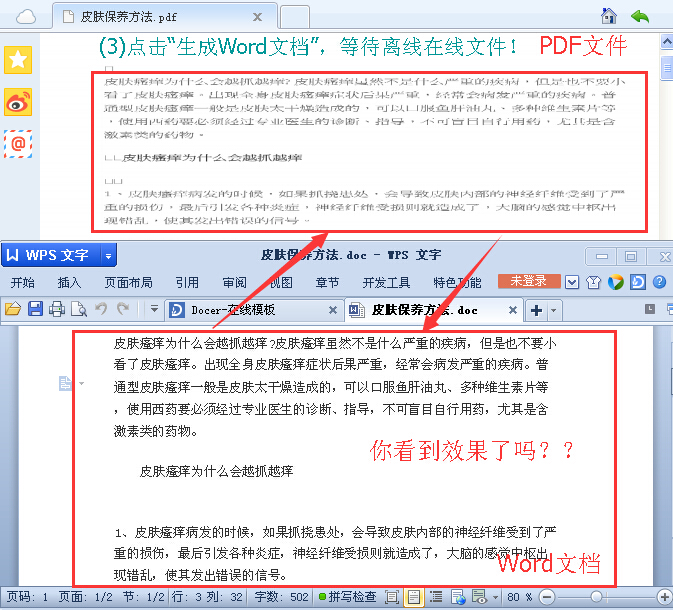Open the WPS 文字 application menu
The width and height of the screenshot is (673, 610).
pyautogui.click(x=51, y=255)
